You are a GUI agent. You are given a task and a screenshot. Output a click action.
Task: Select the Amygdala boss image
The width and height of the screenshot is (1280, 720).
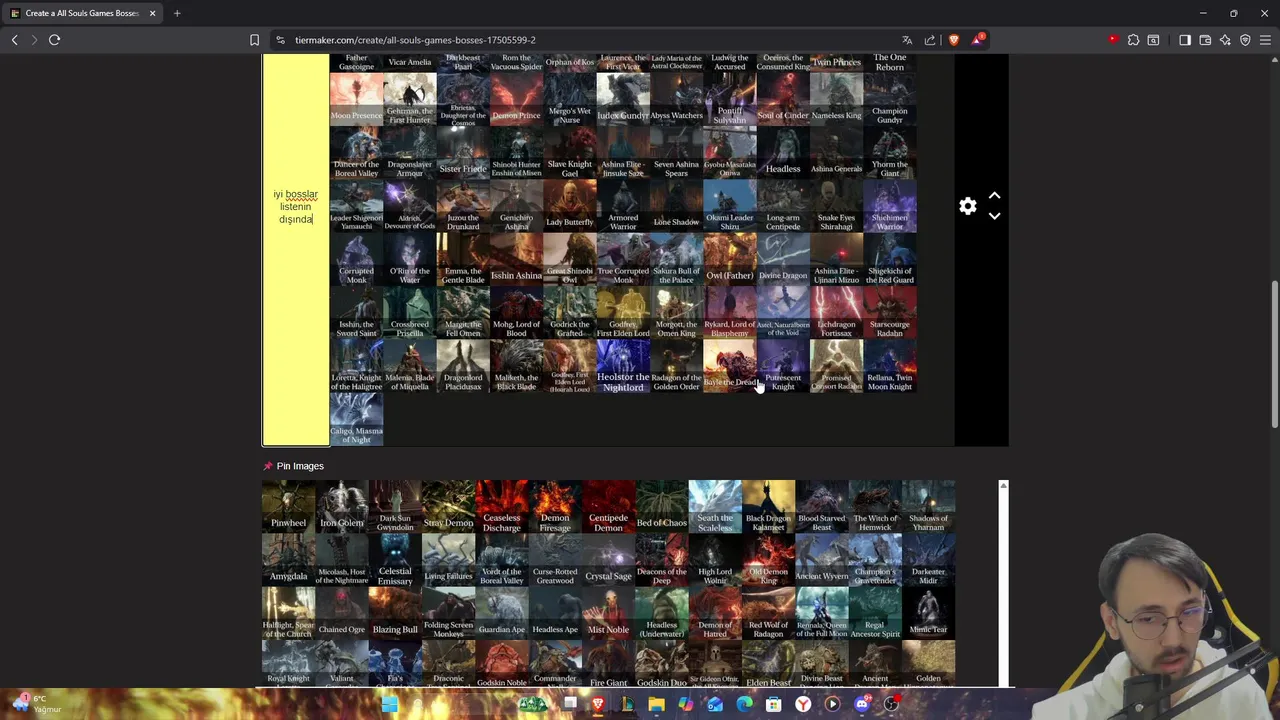[x=288, y=560]
